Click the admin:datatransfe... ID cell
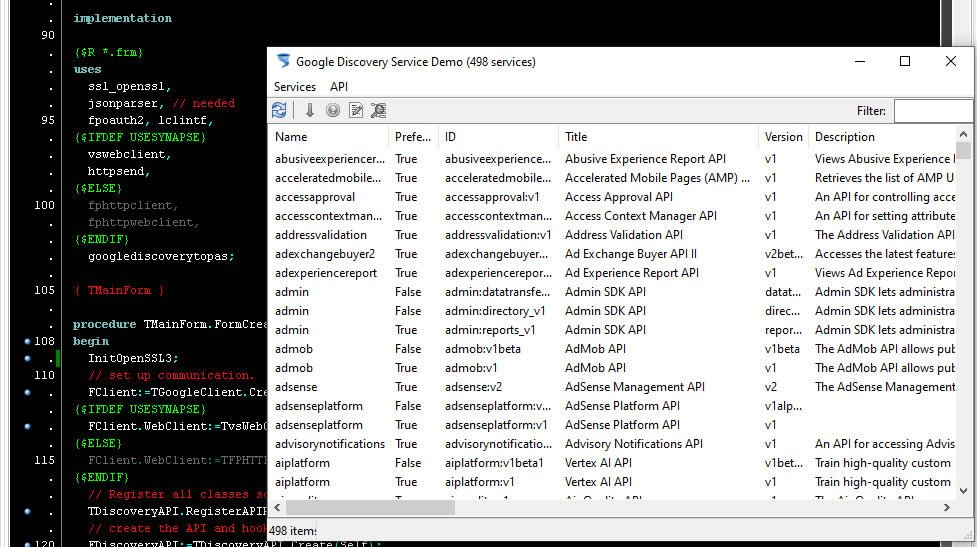This screenshot has height=547, width=977. point(497,292)
